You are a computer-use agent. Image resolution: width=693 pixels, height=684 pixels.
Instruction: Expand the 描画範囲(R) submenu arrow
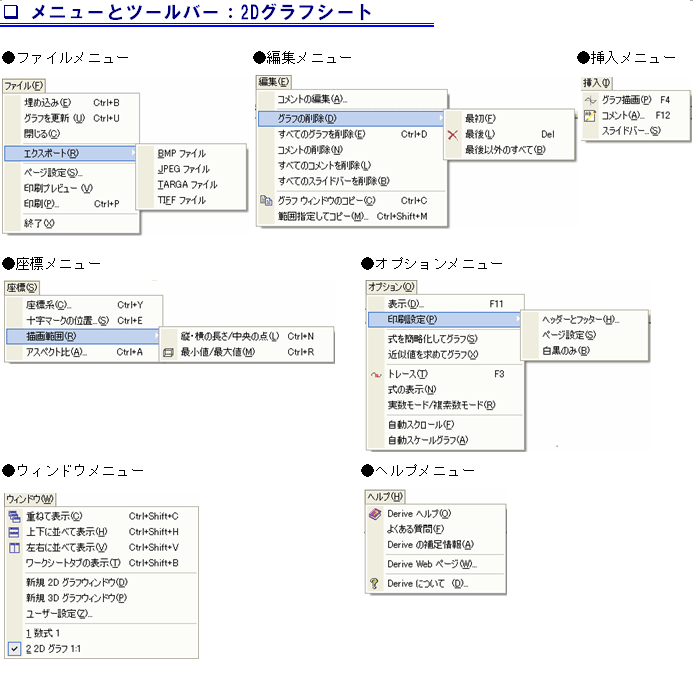point(156,336)
